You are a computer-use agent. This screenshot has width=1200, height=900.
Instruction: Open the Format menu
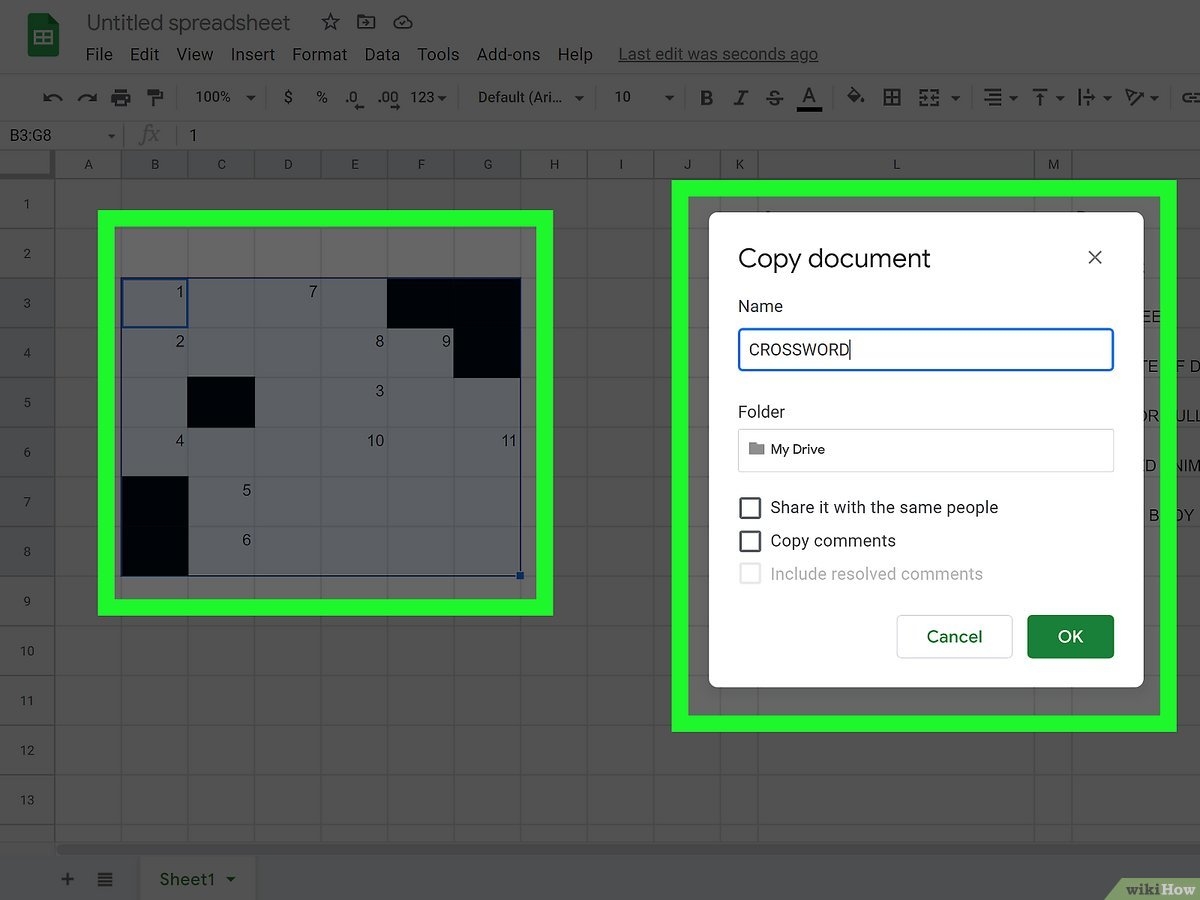(319, 54)
